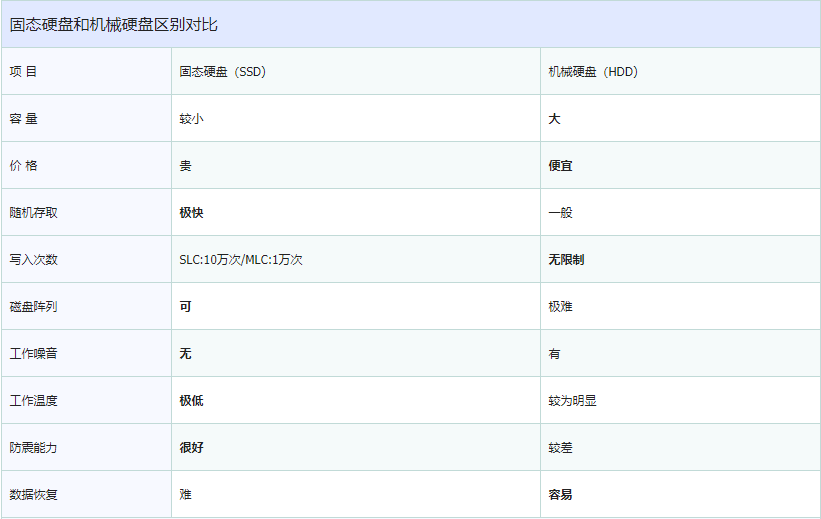Click the bold 很好 cell

point(192,448)
